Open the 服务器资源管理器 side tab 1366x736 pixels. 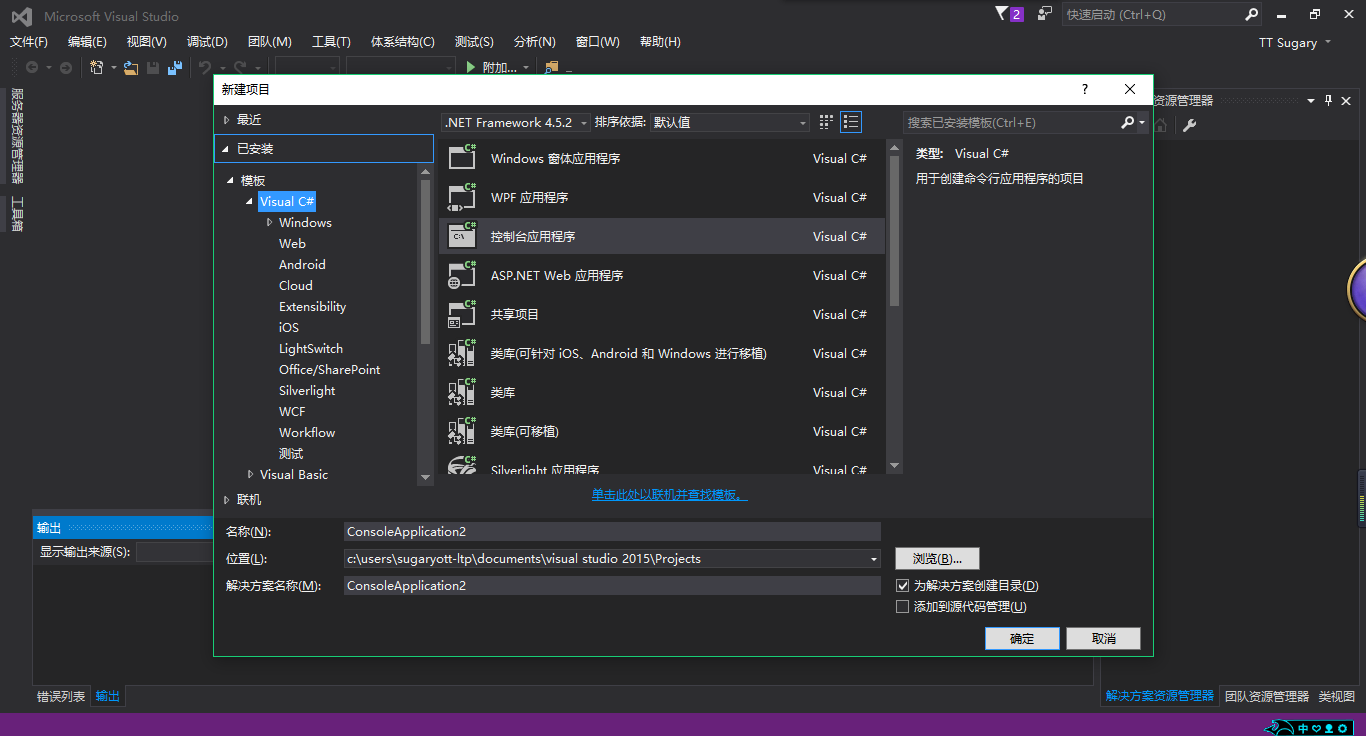pyautogui.click(x=16, y=135)
